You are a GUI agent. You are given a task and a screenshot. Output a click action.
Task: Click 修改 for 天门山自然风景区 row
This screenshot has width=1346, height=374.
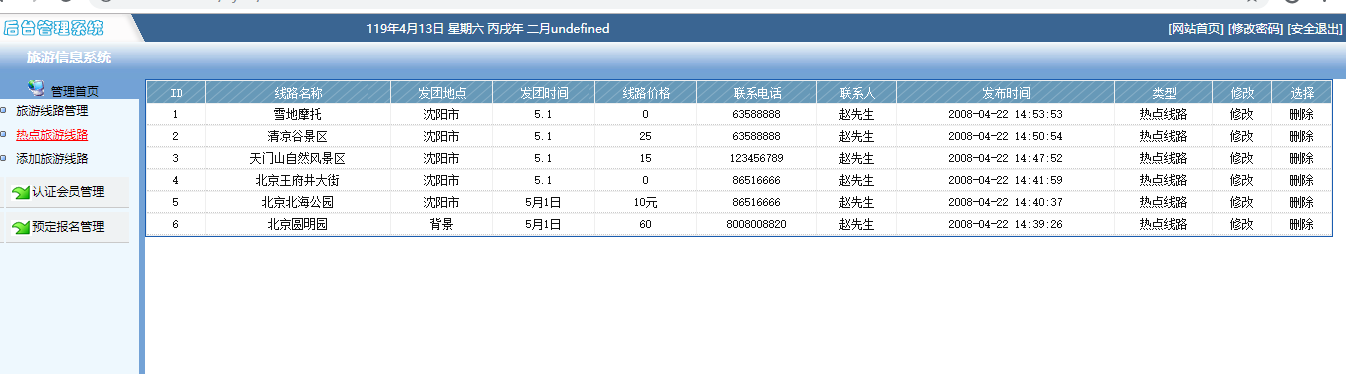click(x=1241, y=158)
